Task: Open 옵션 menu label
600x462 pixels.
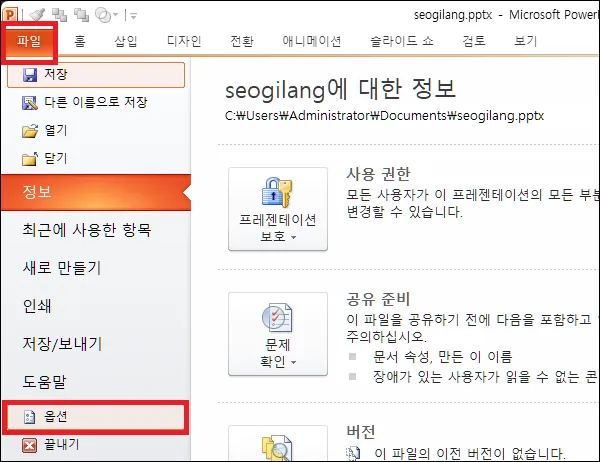Action: point(56,416)
